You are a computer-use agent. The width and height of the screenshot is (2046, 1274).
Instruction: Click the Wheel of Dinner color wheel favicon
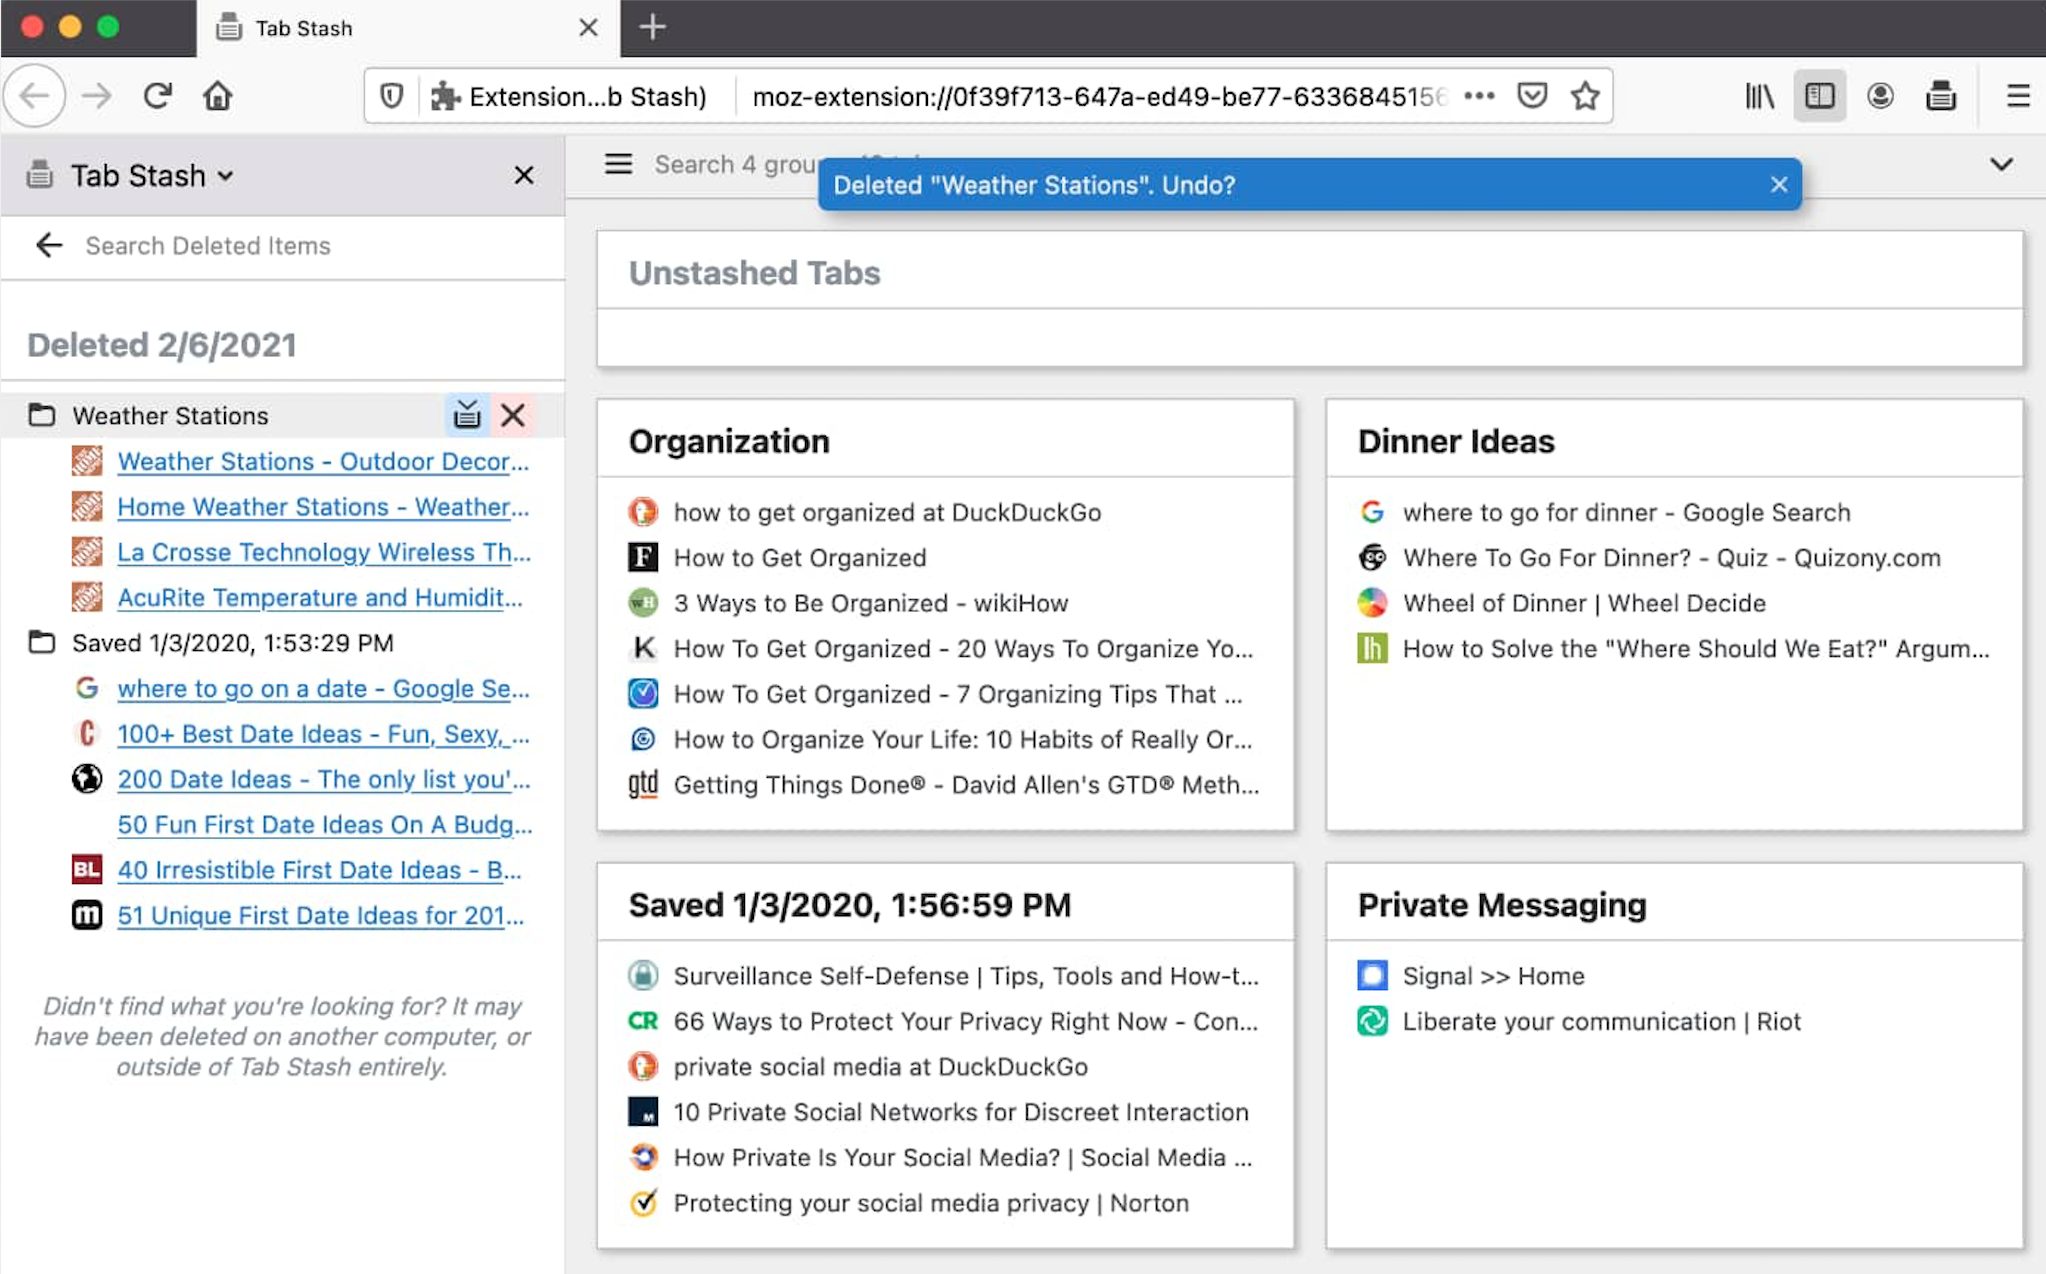click(x=1372, y=603)
